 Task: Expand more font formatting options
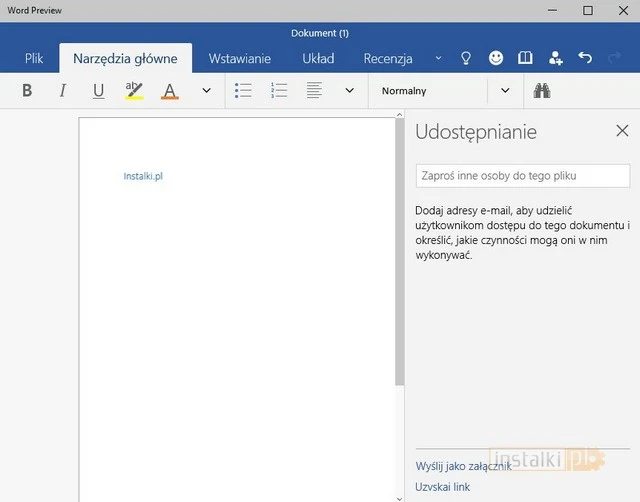coord(207,90)
